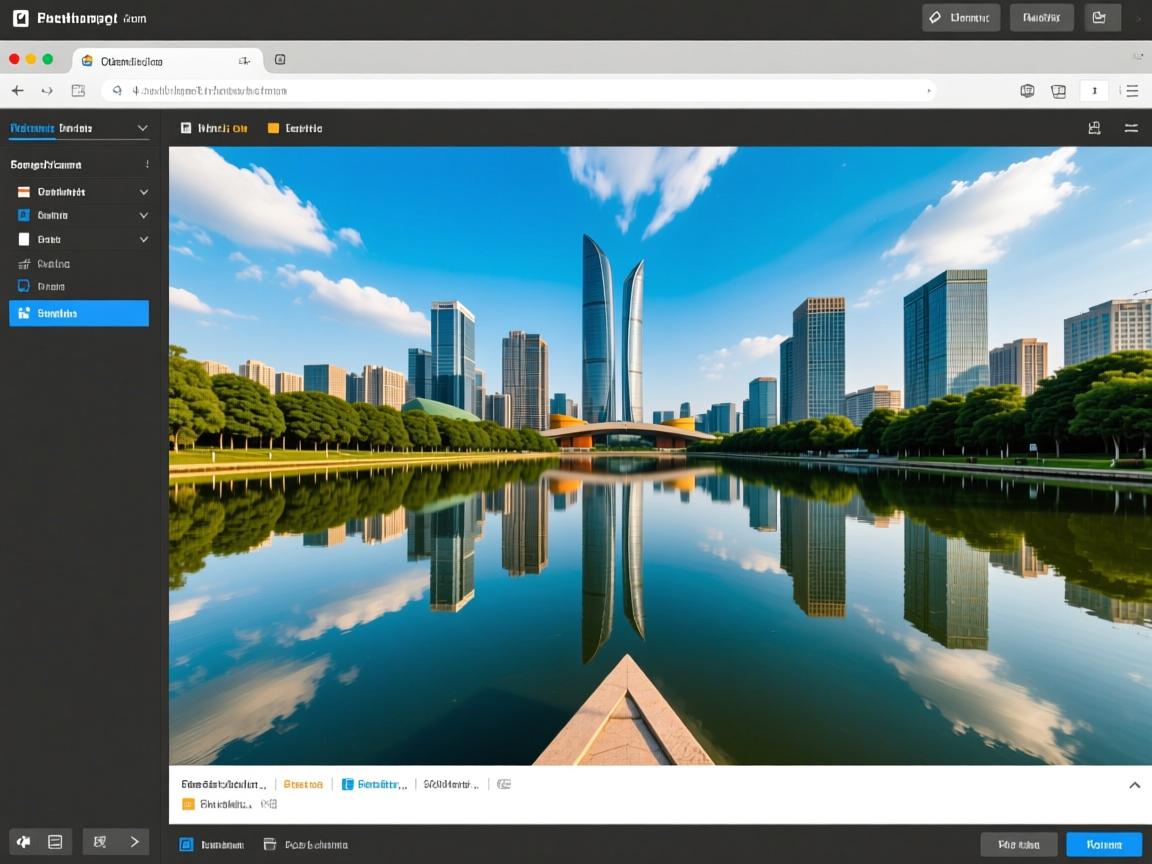Click the new tab button beside the open tab
Screen dimensions: 1152x864
click(280, 60)
